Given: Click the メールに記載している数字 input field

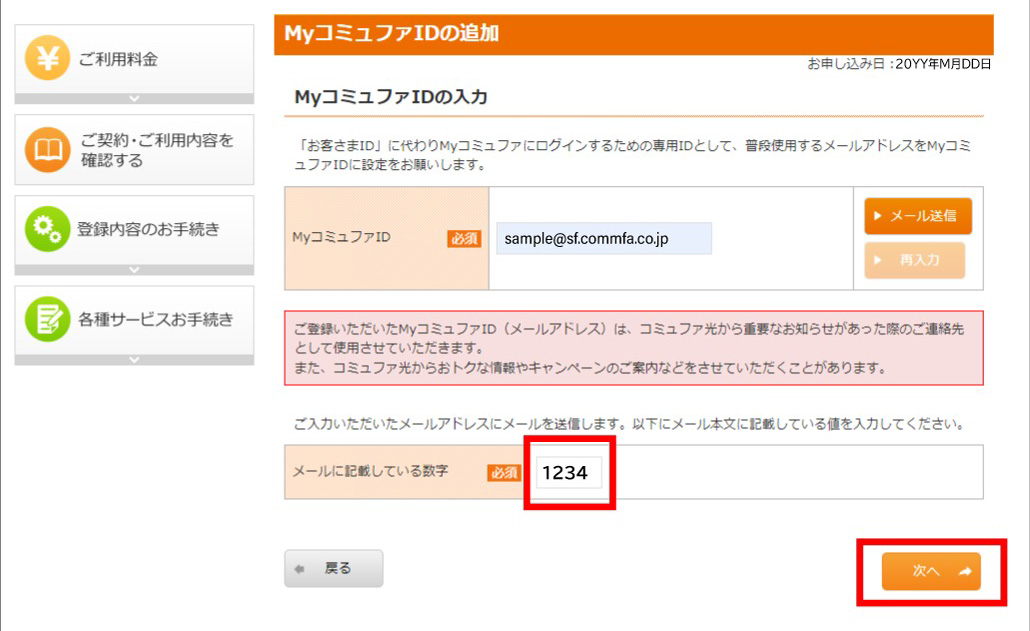Looking at the screenshot, I should coord(569,473).
